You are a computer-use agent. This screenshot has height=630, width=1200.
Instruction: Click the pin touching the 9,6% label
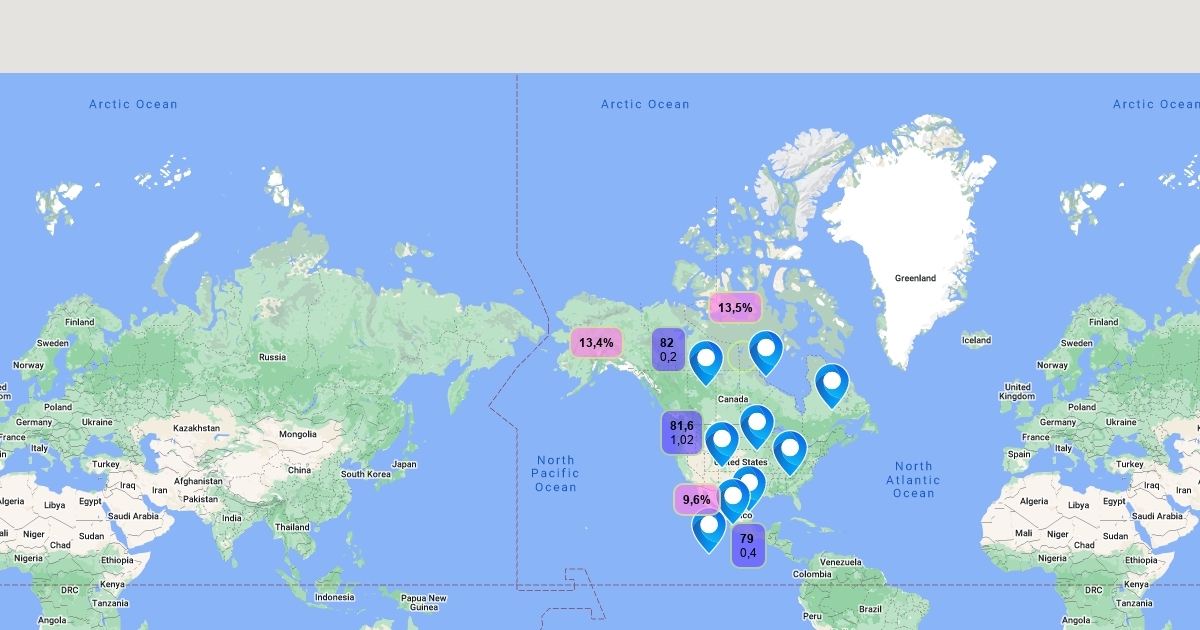coord(733,498)
